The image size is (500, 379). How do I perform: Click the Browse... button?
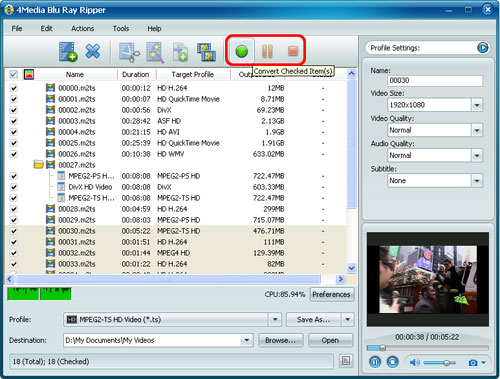click(280, 340)
